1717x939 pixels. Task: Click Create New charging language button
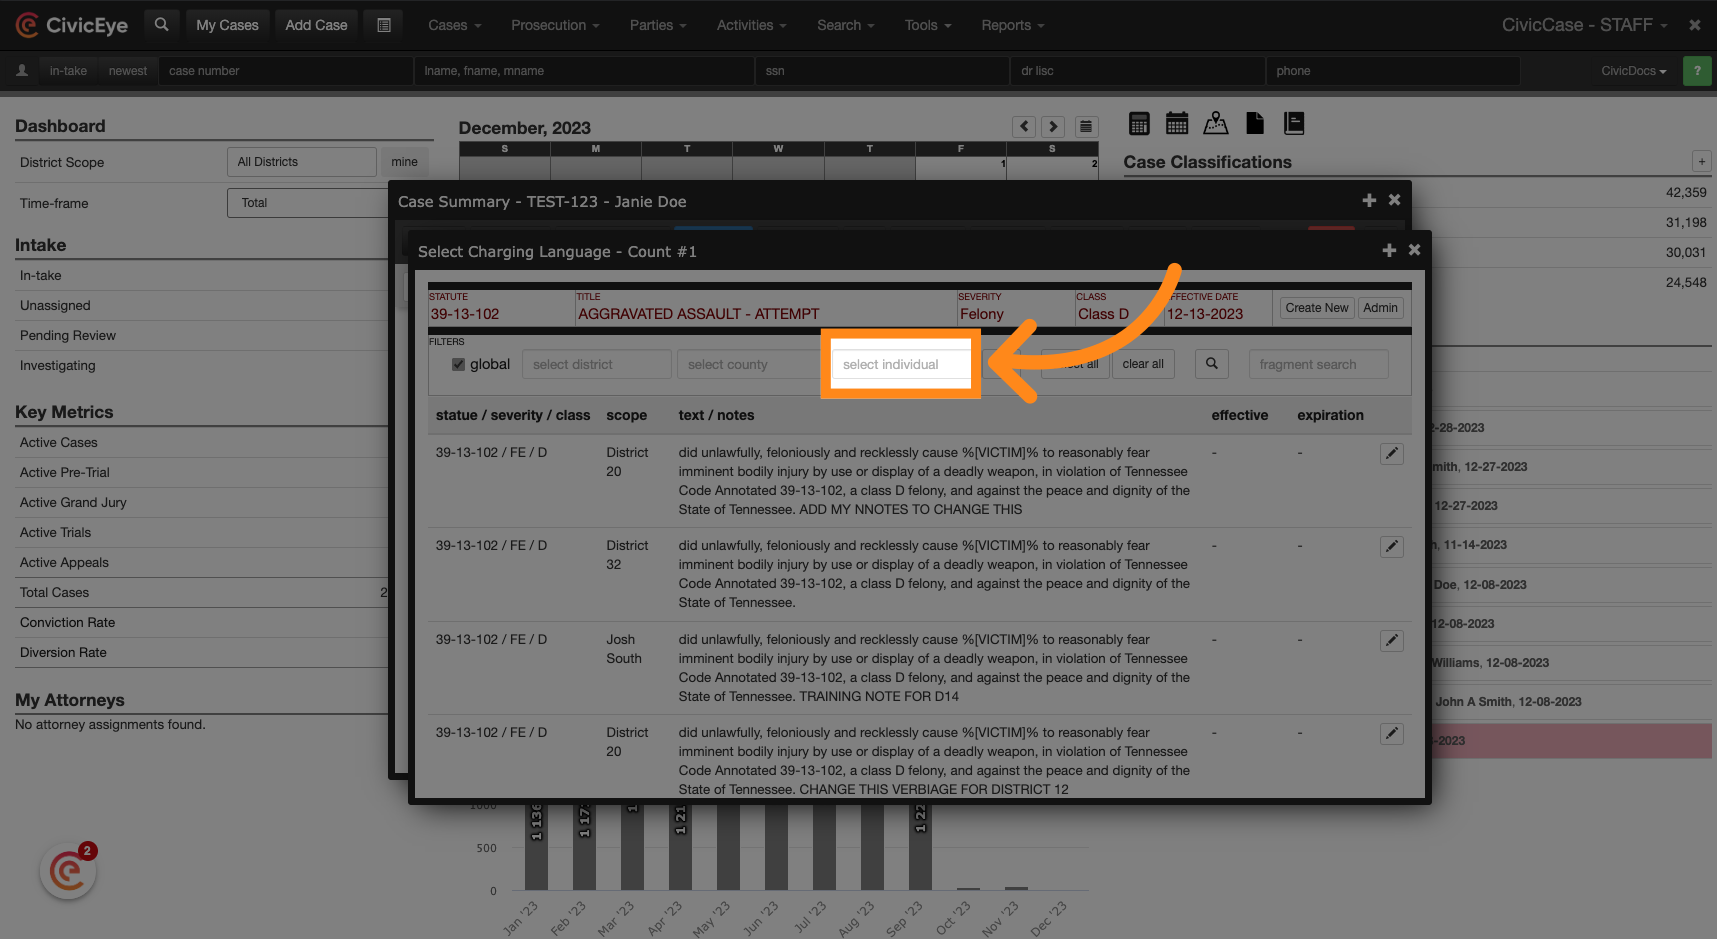[1316, 308]
